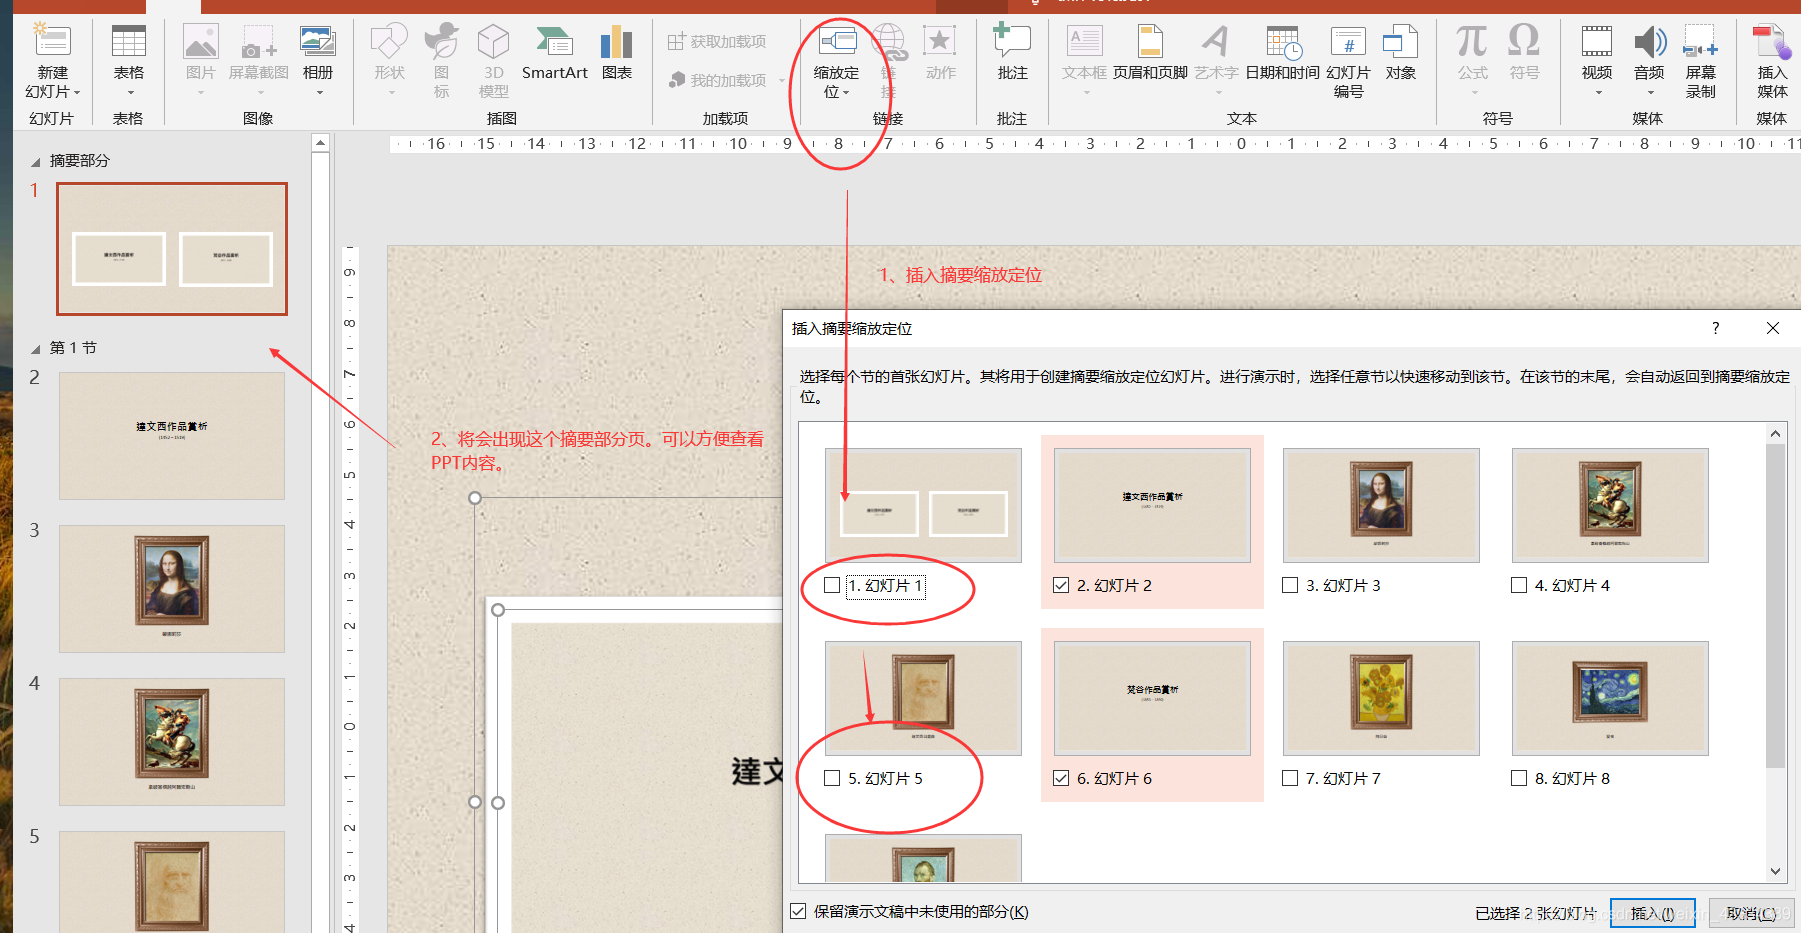Expand Audio (音频) dropdown arrow
The image size is (1801, 933).
coord(1650,93)
